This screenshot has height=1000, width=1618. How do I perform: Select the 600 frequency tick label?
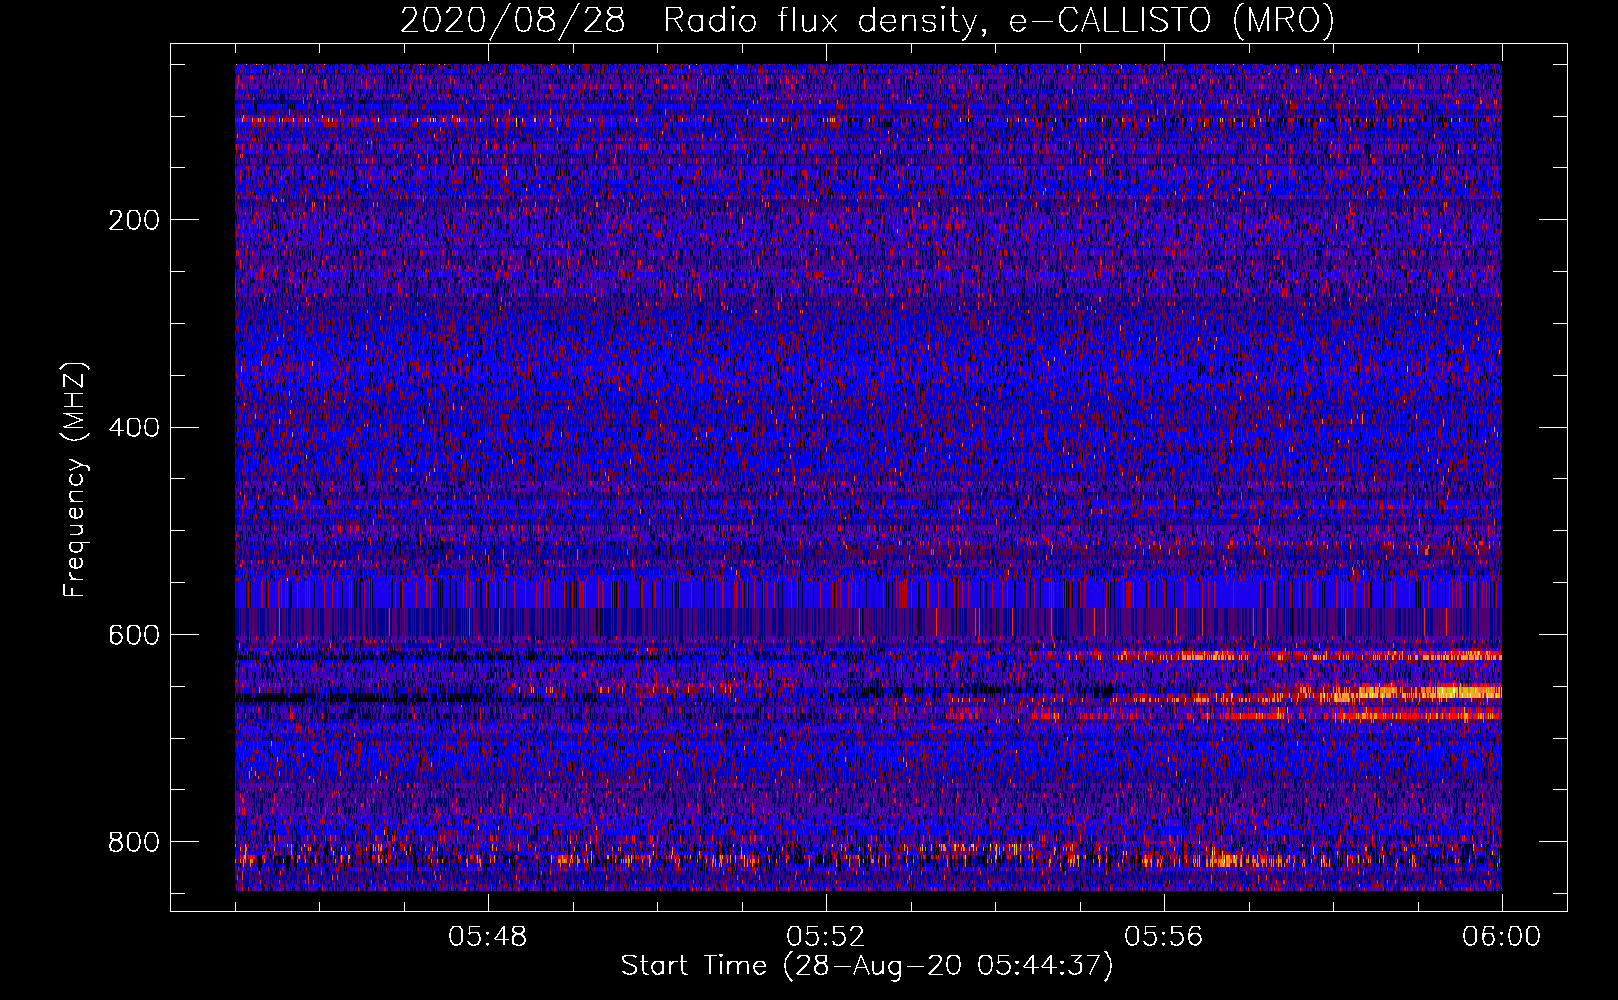(x=134, y=636)
